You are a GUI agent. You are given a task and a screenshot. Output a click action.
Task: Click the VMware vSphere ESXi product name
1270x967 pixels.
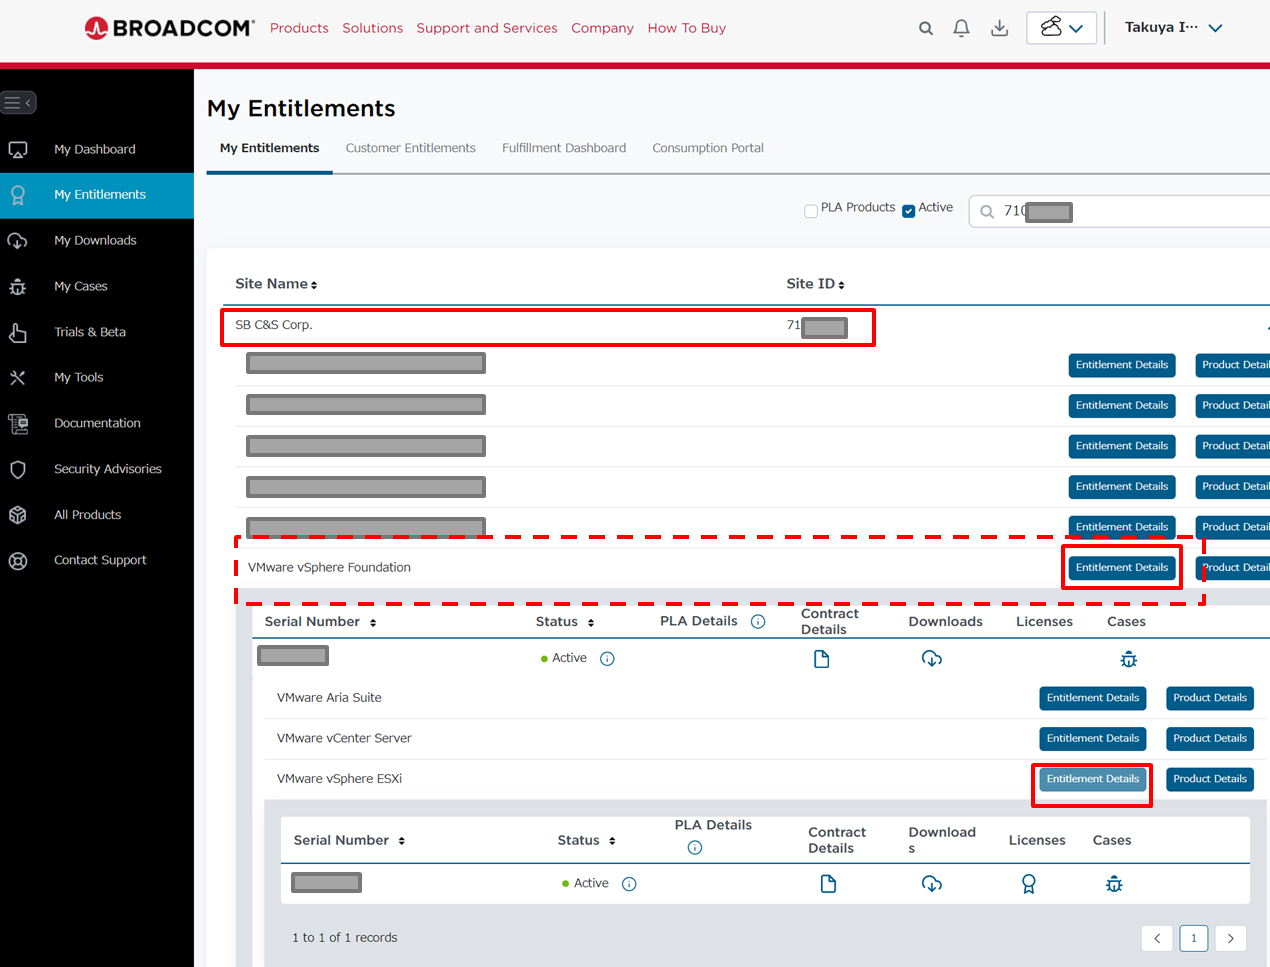click(339, 779)
